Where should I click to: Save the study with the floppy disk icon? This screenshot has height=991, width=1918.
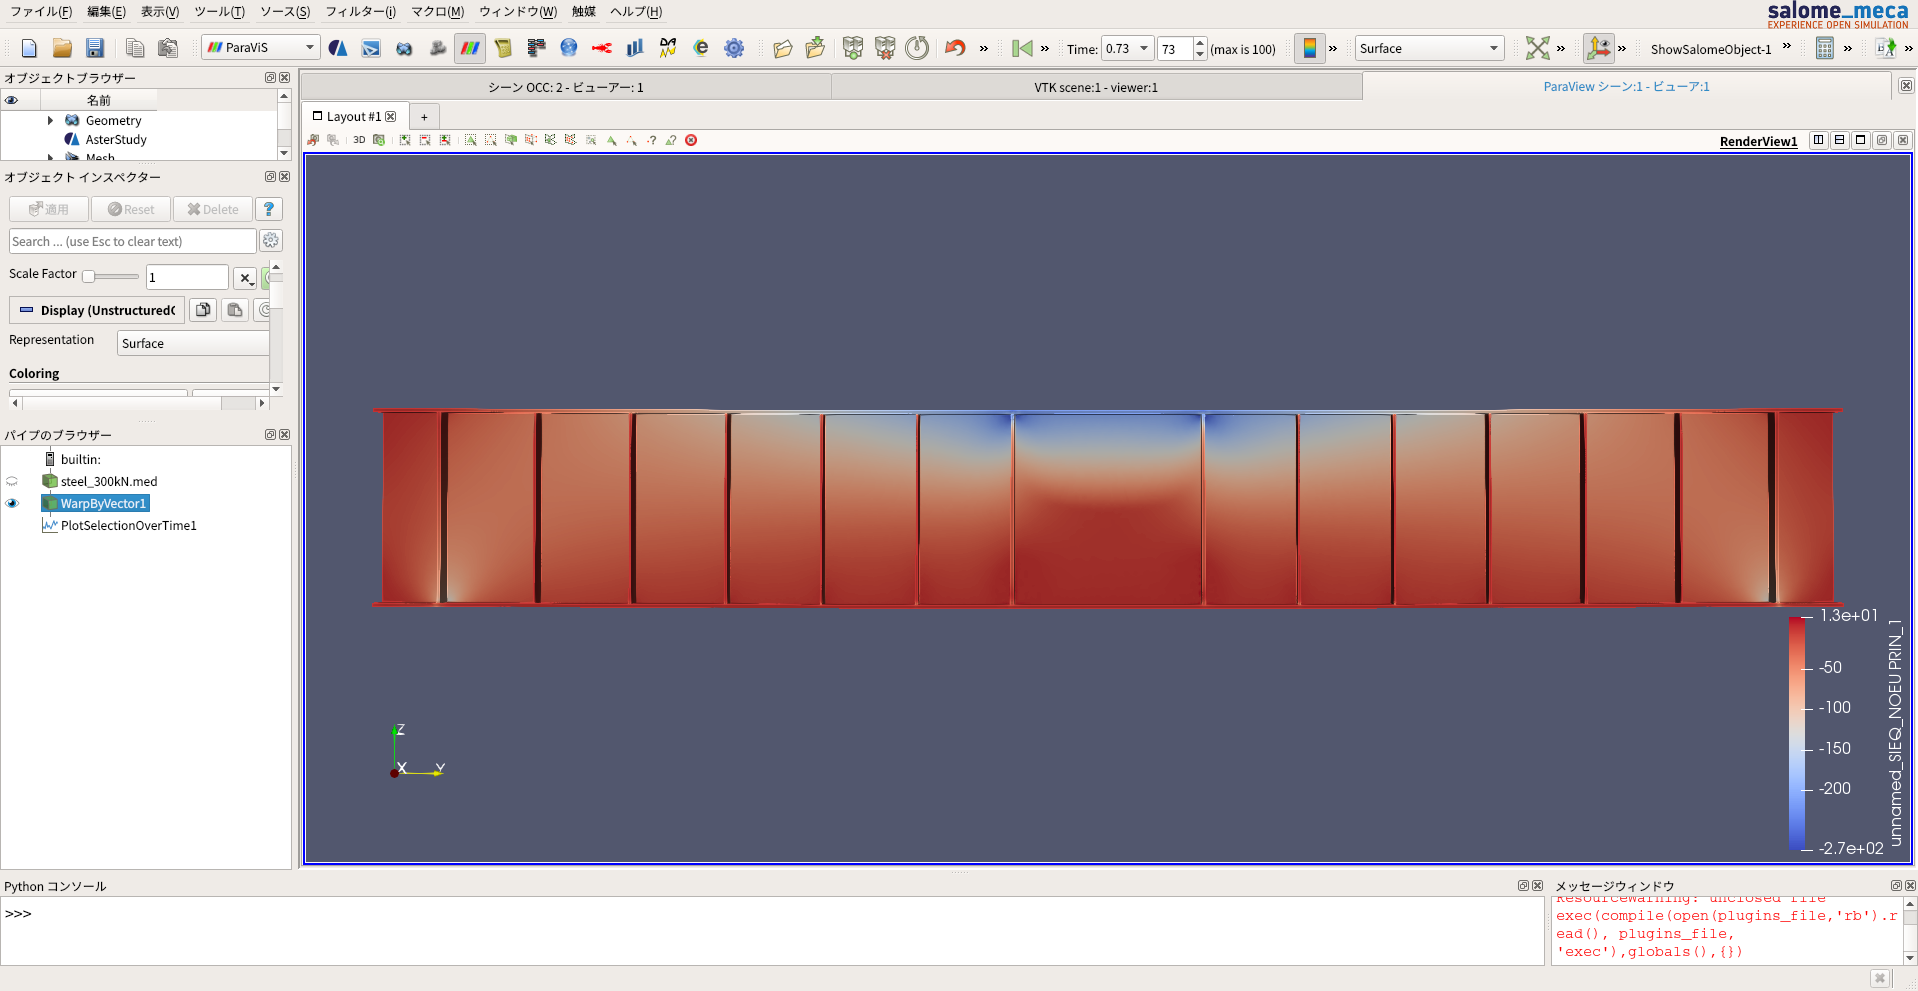click(95, 48)
